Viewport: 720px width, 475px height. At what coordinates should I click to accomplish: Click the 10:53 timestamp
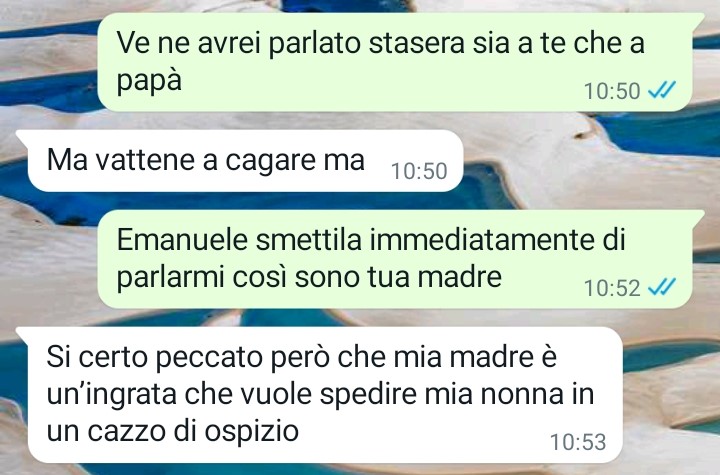[578, 442]
